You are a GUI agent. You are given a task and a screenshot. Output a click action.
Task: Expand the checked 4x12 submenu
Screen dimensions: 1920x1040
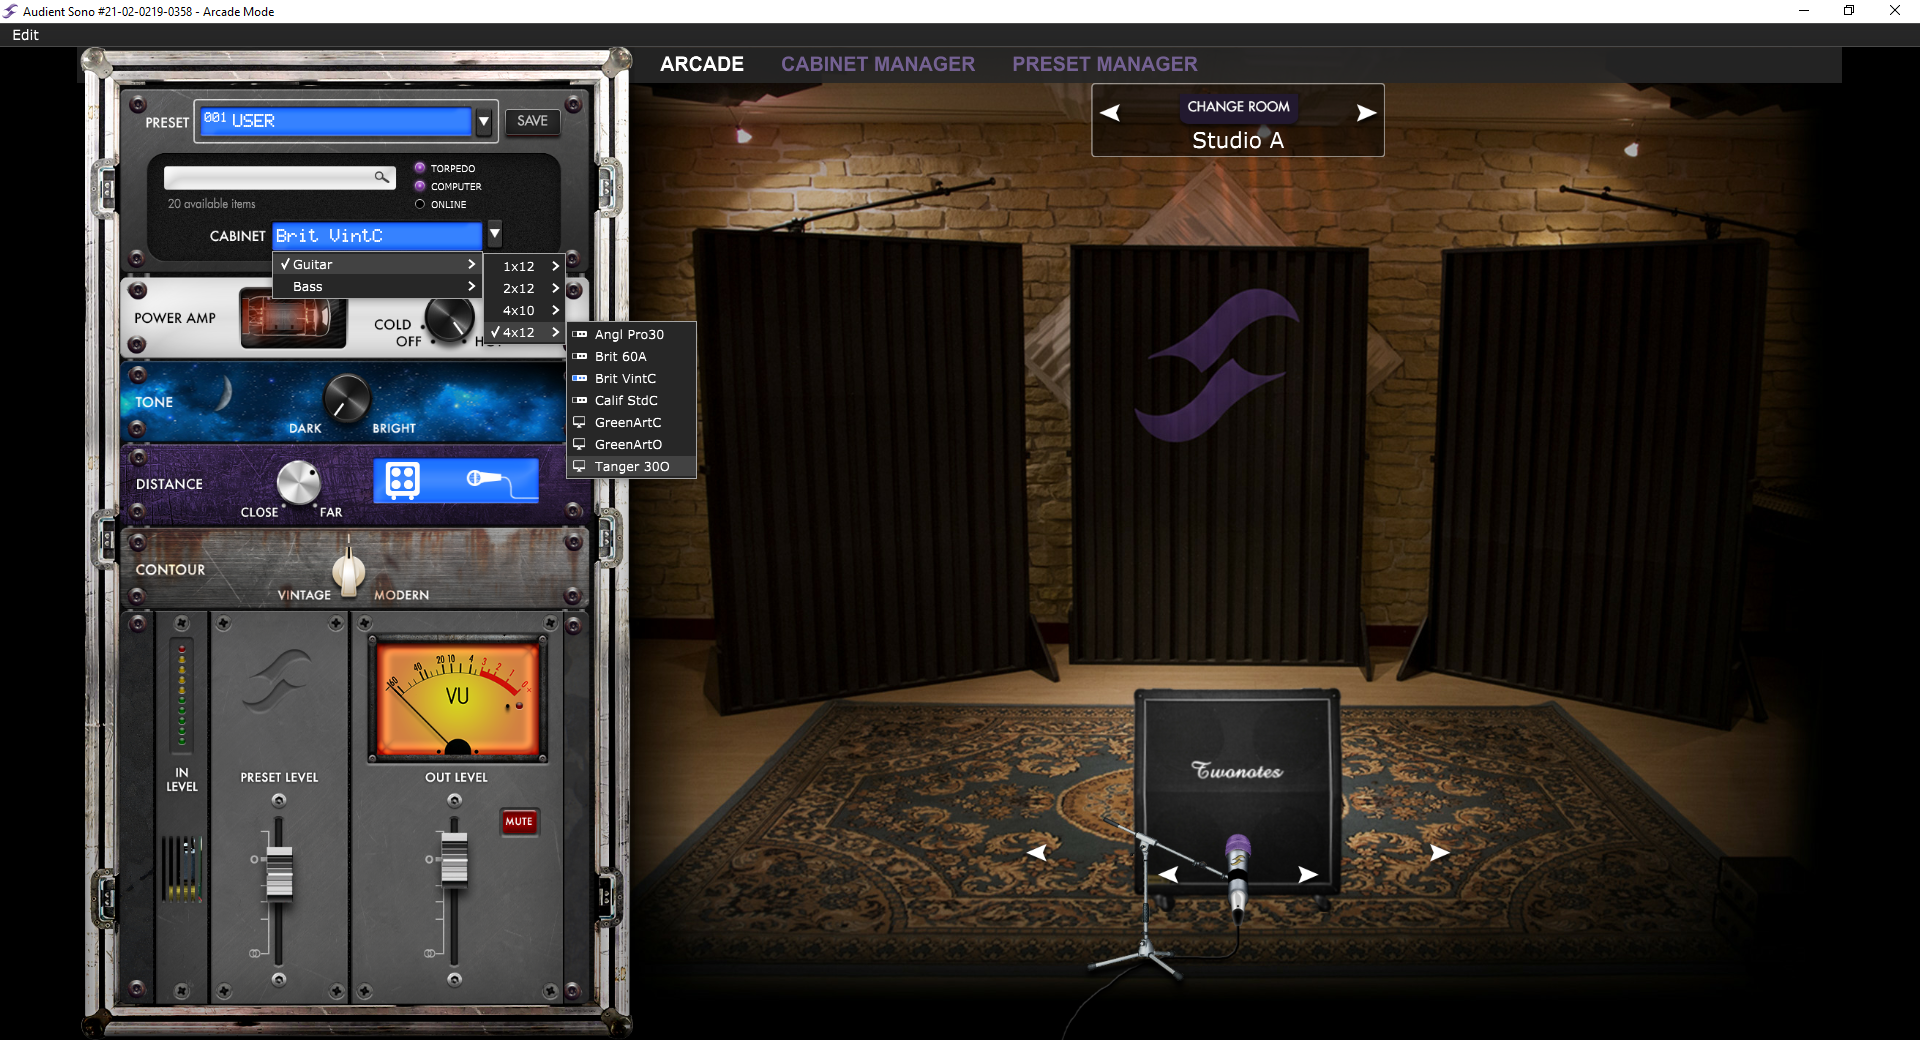click(x=525, y=332)
